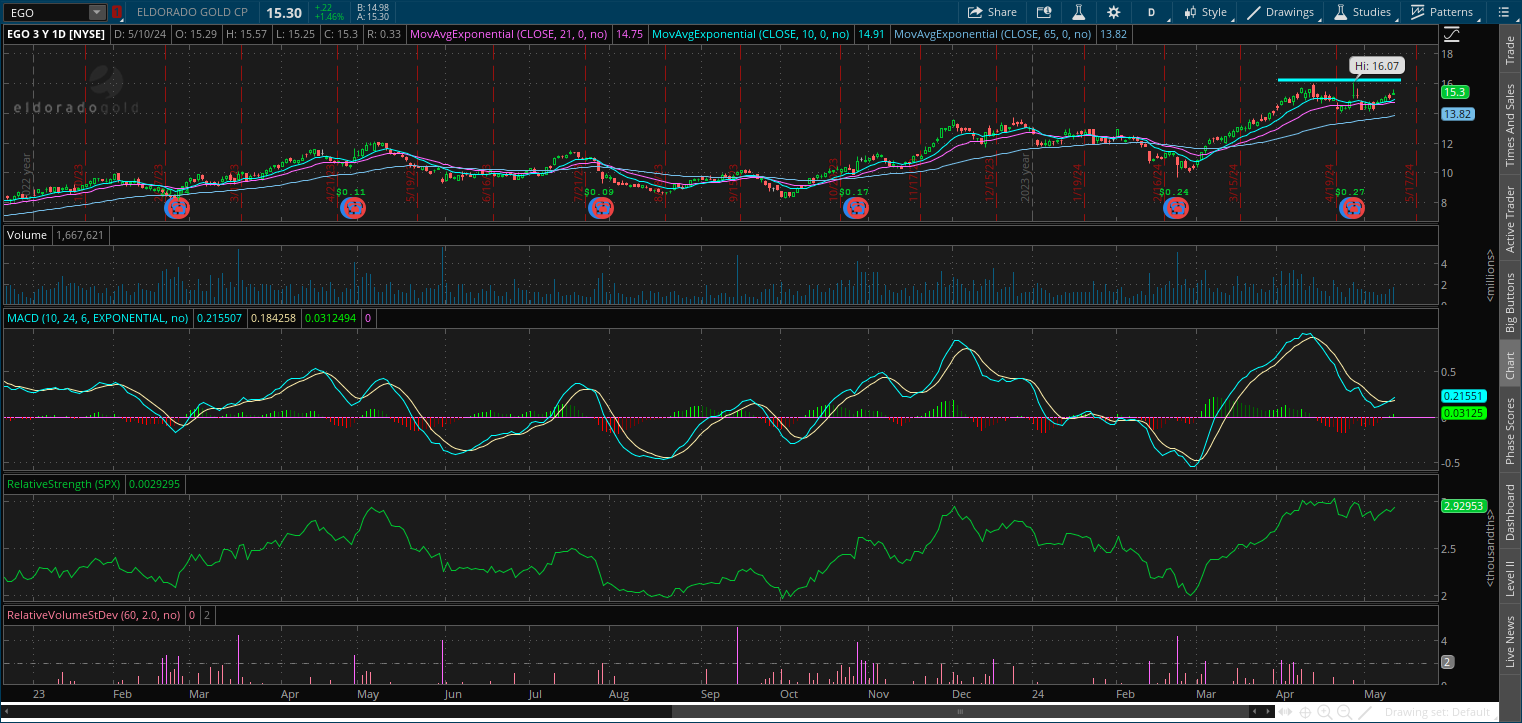1522x723 pixels.
Task: Click the $0.11 dividend/earnings marker in April
Action: click(352, 208)
